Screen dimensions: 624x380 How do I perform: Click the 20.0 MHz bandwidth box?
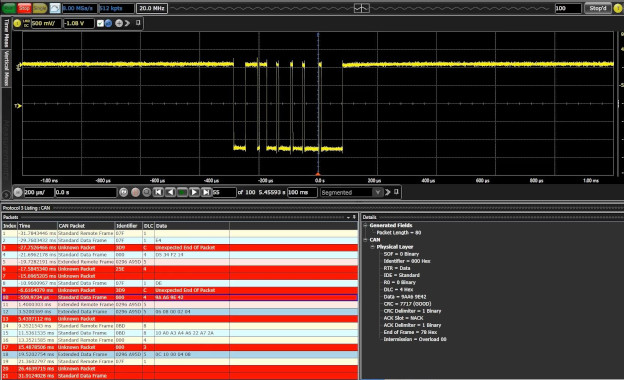(152, 8)
